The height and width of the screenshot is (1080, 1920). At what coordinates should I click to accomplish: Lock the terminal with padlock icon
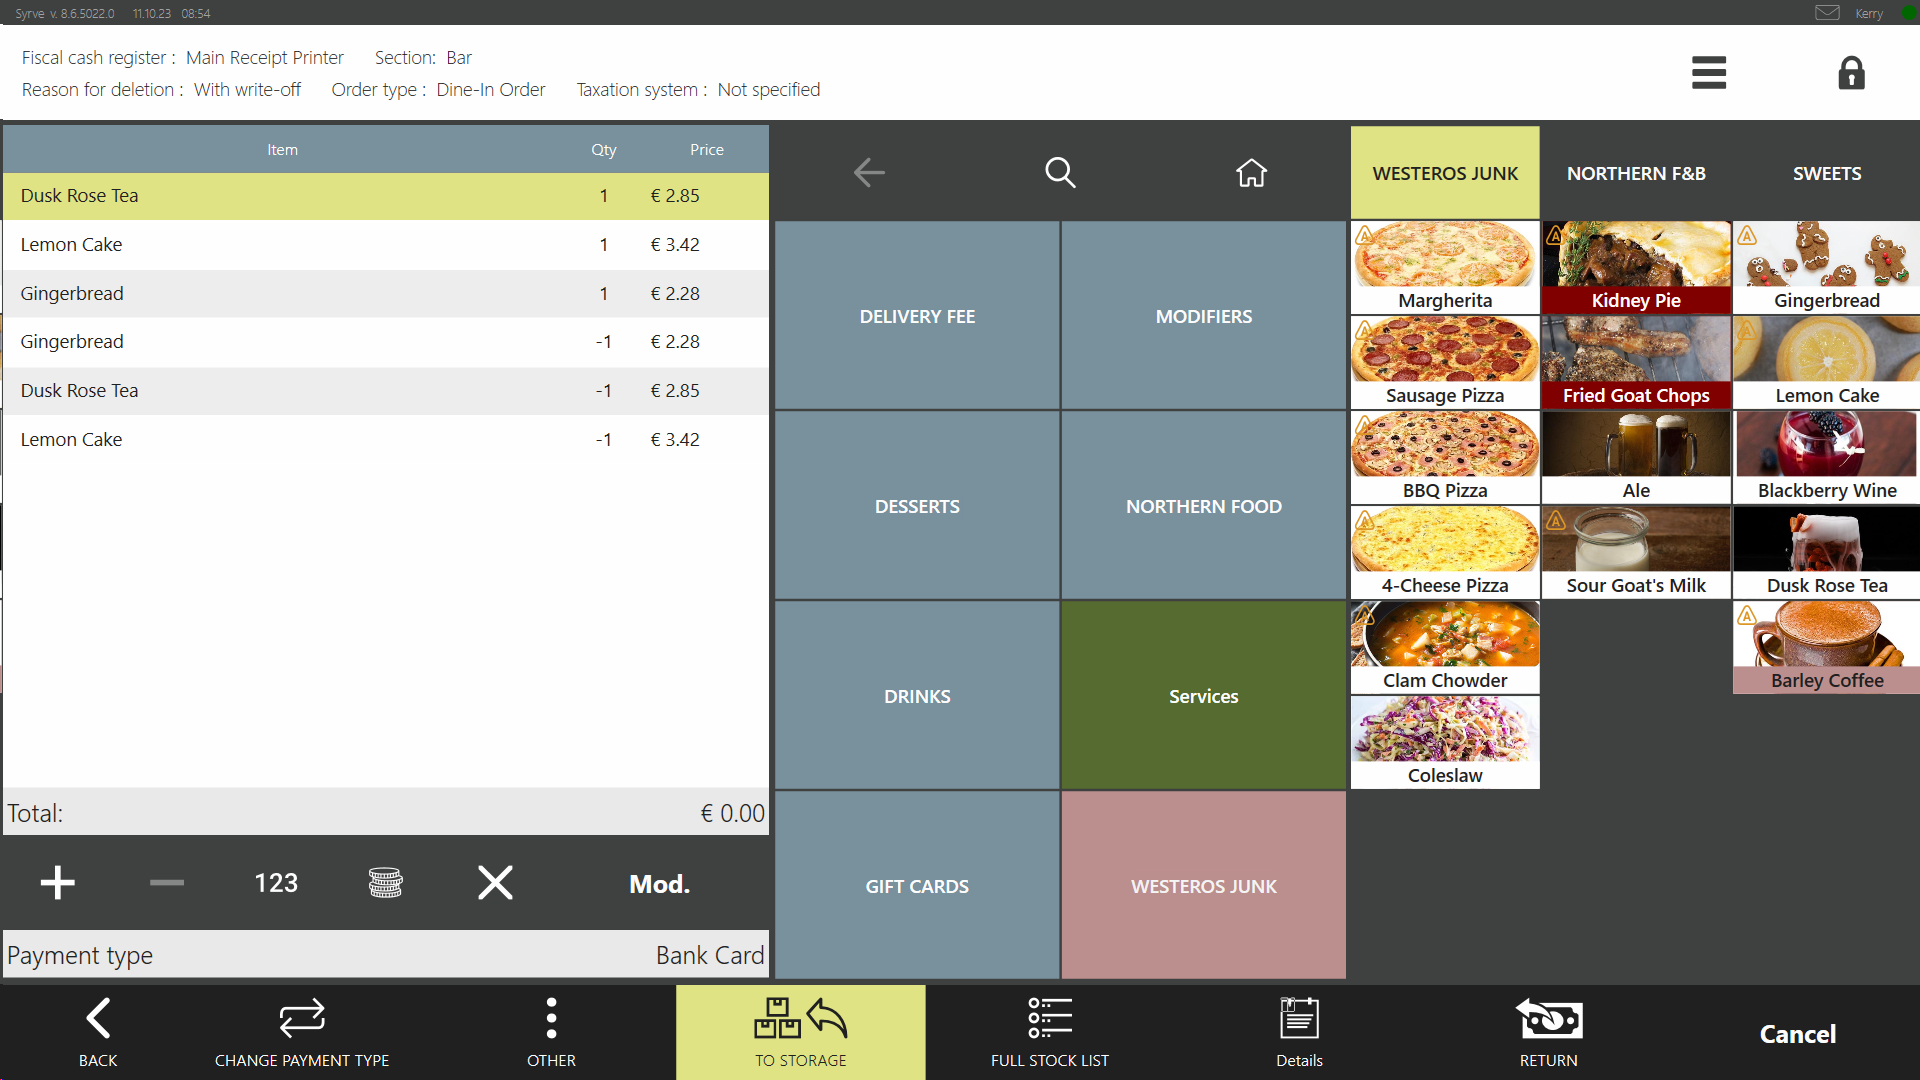[x=1851, y=73]
